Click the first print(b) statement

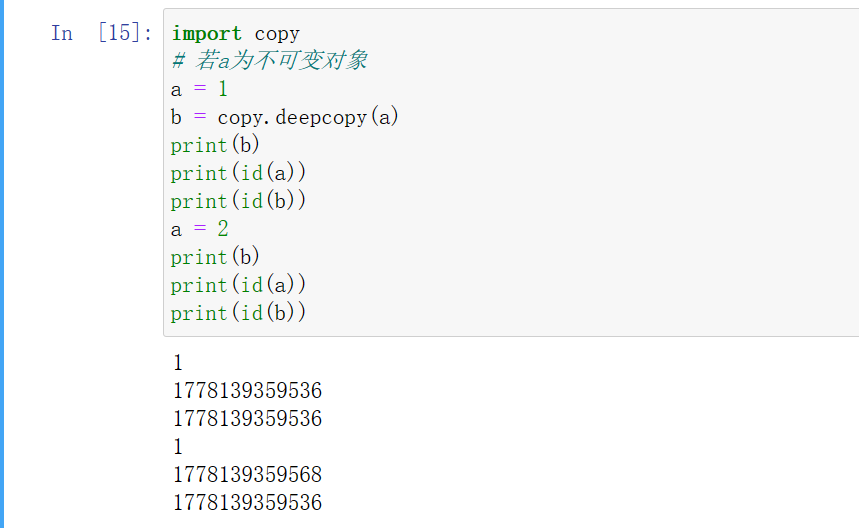215,145
